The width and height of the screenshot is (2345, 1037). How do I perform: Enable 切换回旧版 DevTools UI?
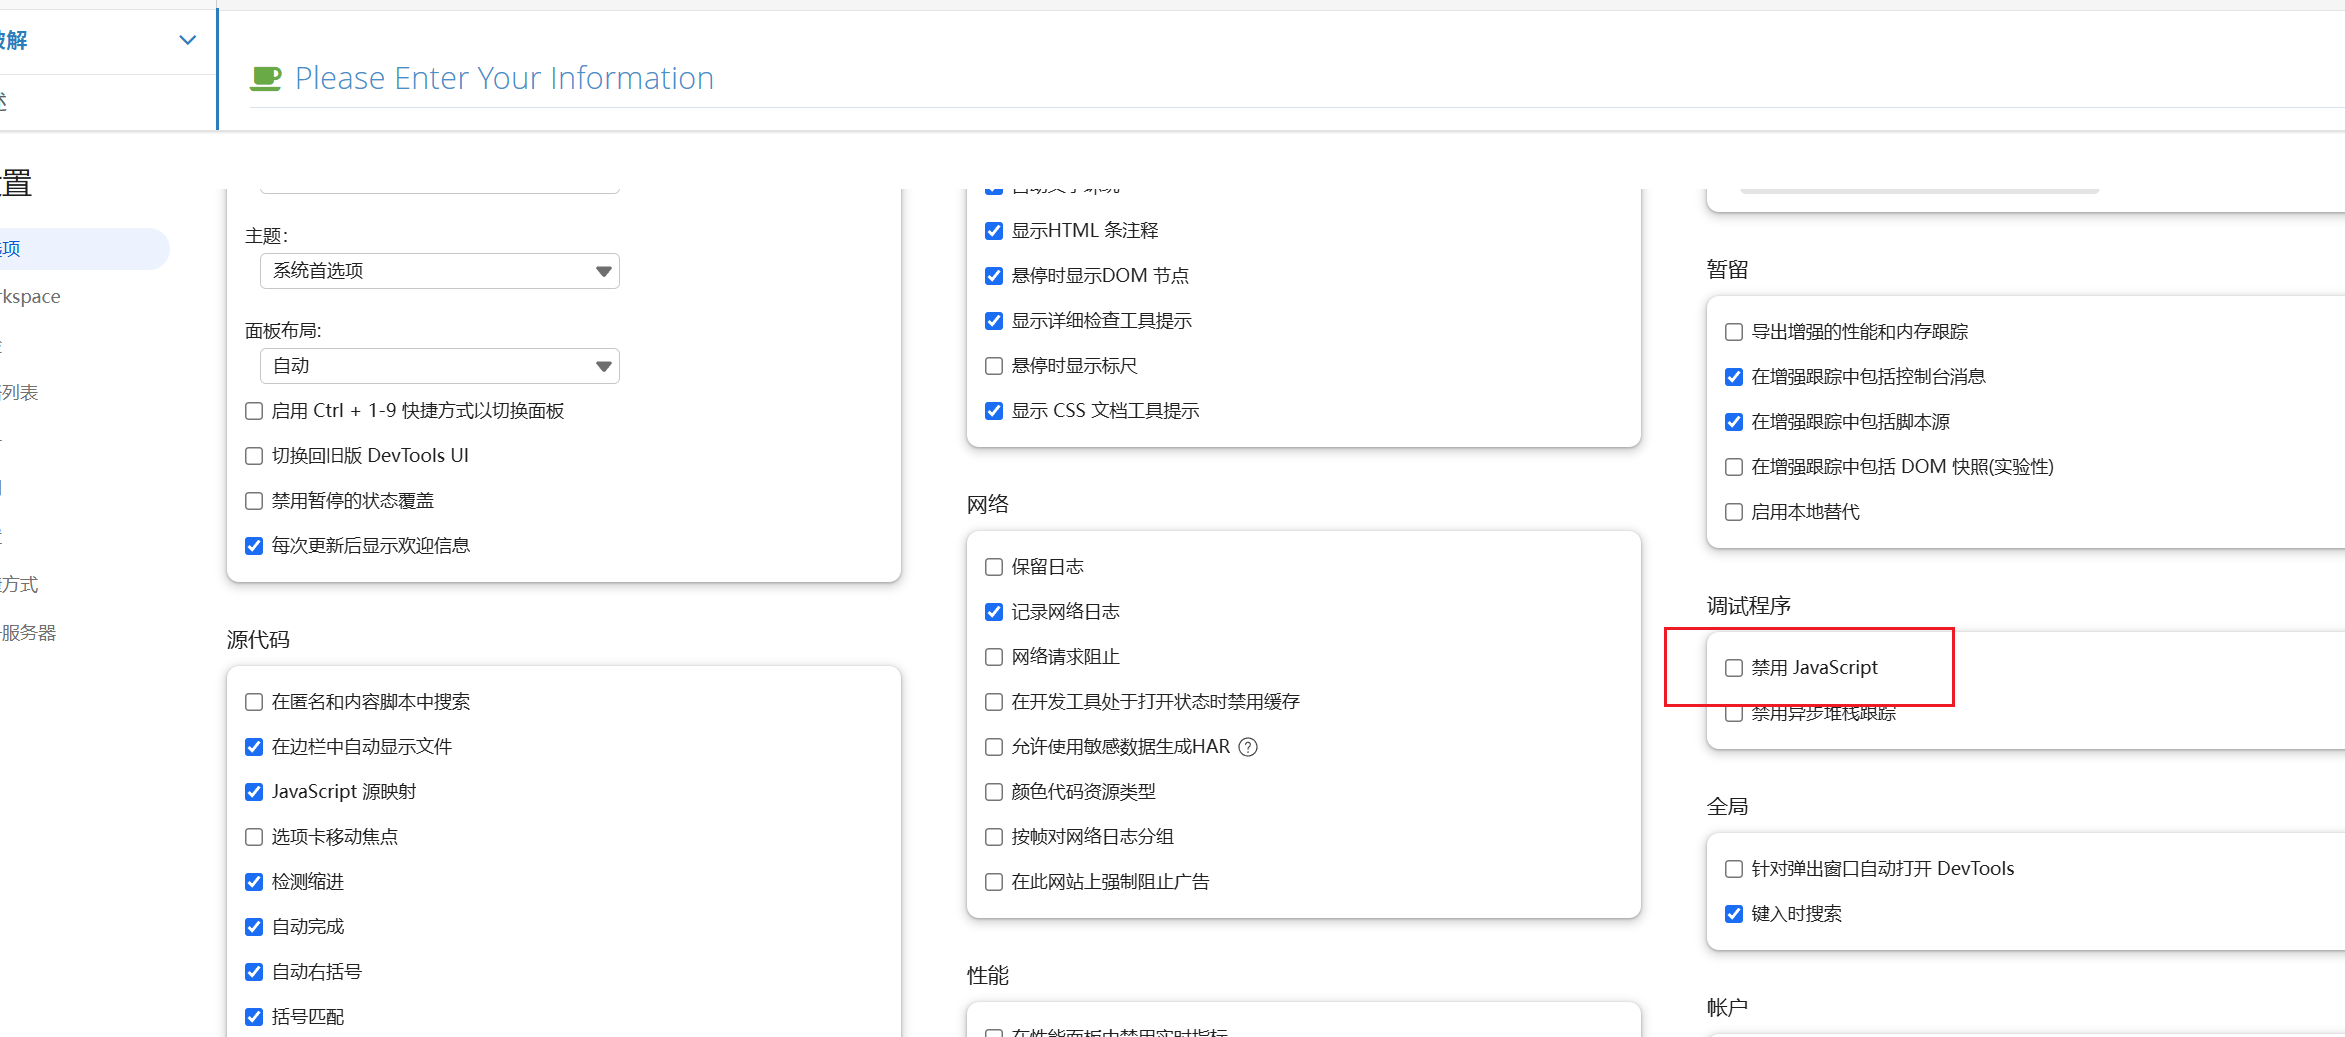pyautogui.click(x=254, y=456)
